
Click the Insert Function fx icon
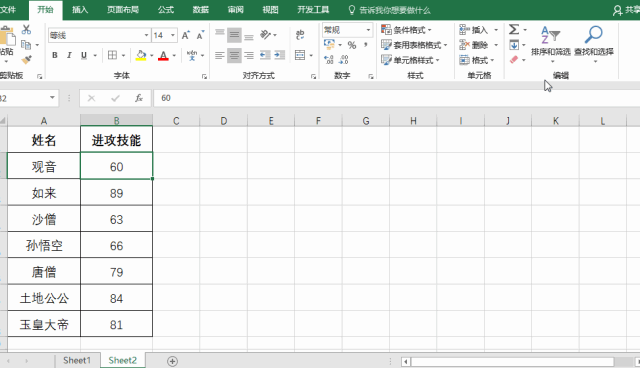pyautogui.click(x=139, y=98)
